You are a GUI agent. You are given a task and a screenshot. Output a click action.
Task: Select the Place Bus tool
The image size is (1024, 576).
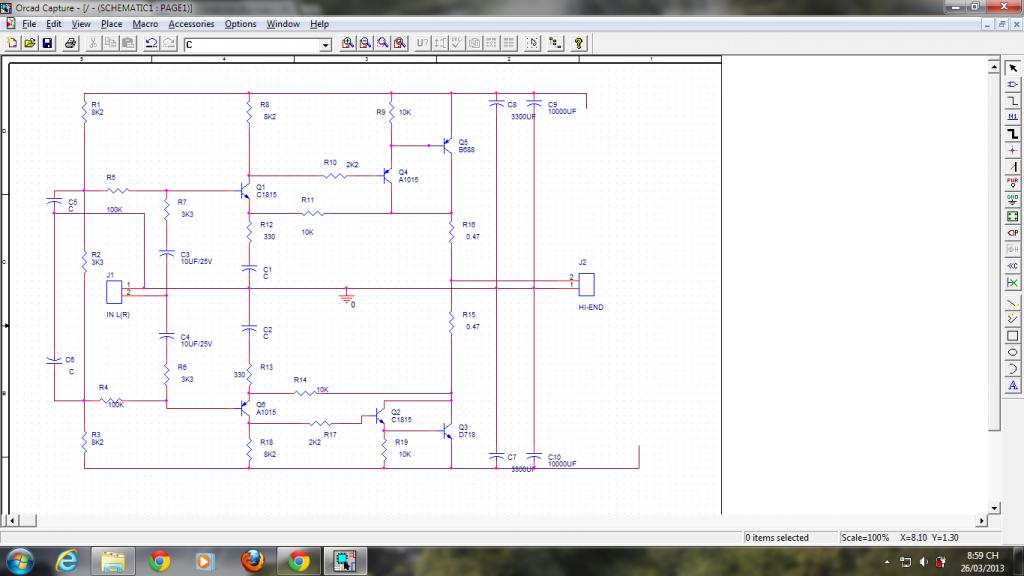(1012, 134)
